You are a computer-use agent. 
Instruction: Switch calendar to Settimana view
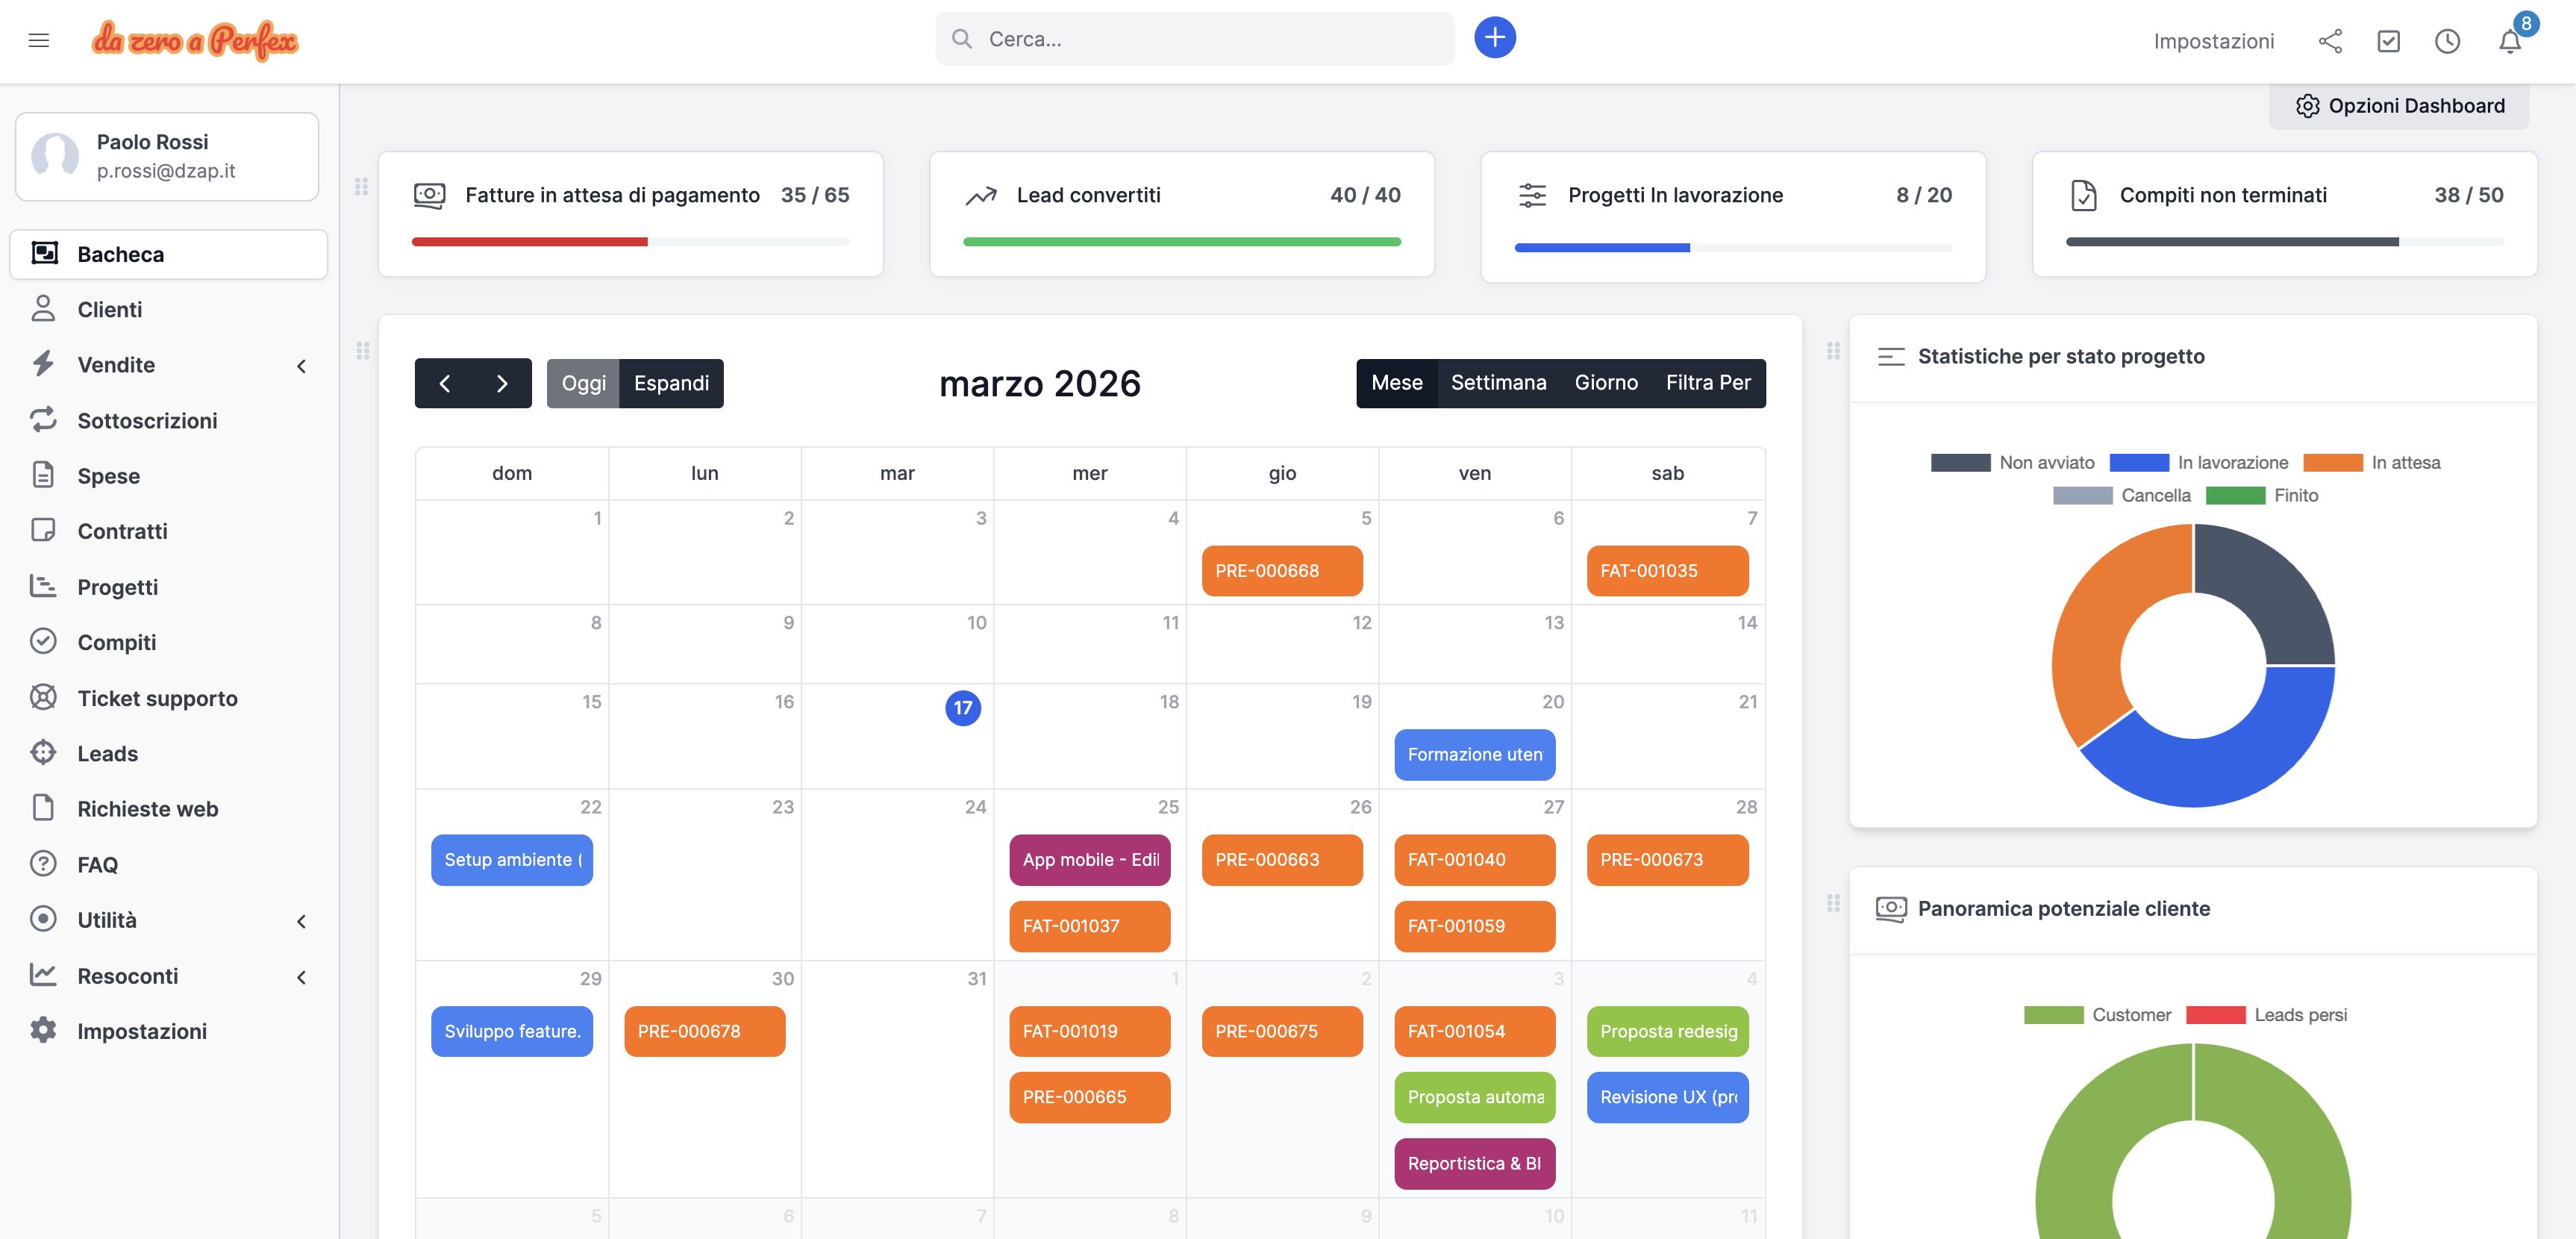pyautogui.click(x=1498, y=382)
